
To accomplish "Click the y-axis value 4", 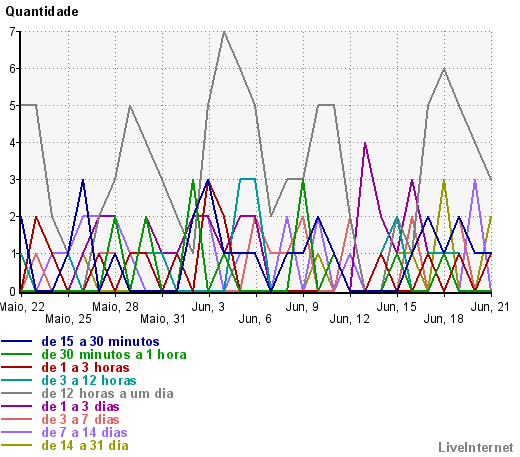I will click(x=12, y=143).
